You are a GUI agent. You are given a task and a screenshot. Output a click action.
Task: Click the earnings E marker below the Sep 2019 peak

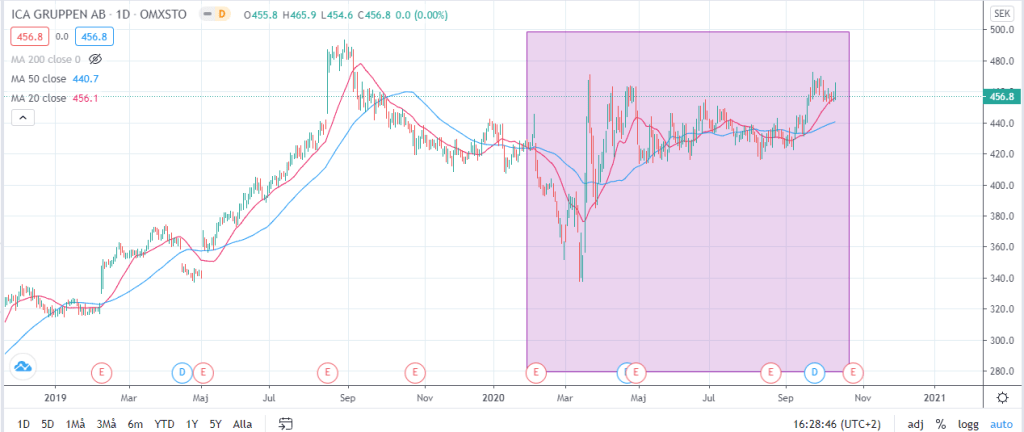pos(327,372)
